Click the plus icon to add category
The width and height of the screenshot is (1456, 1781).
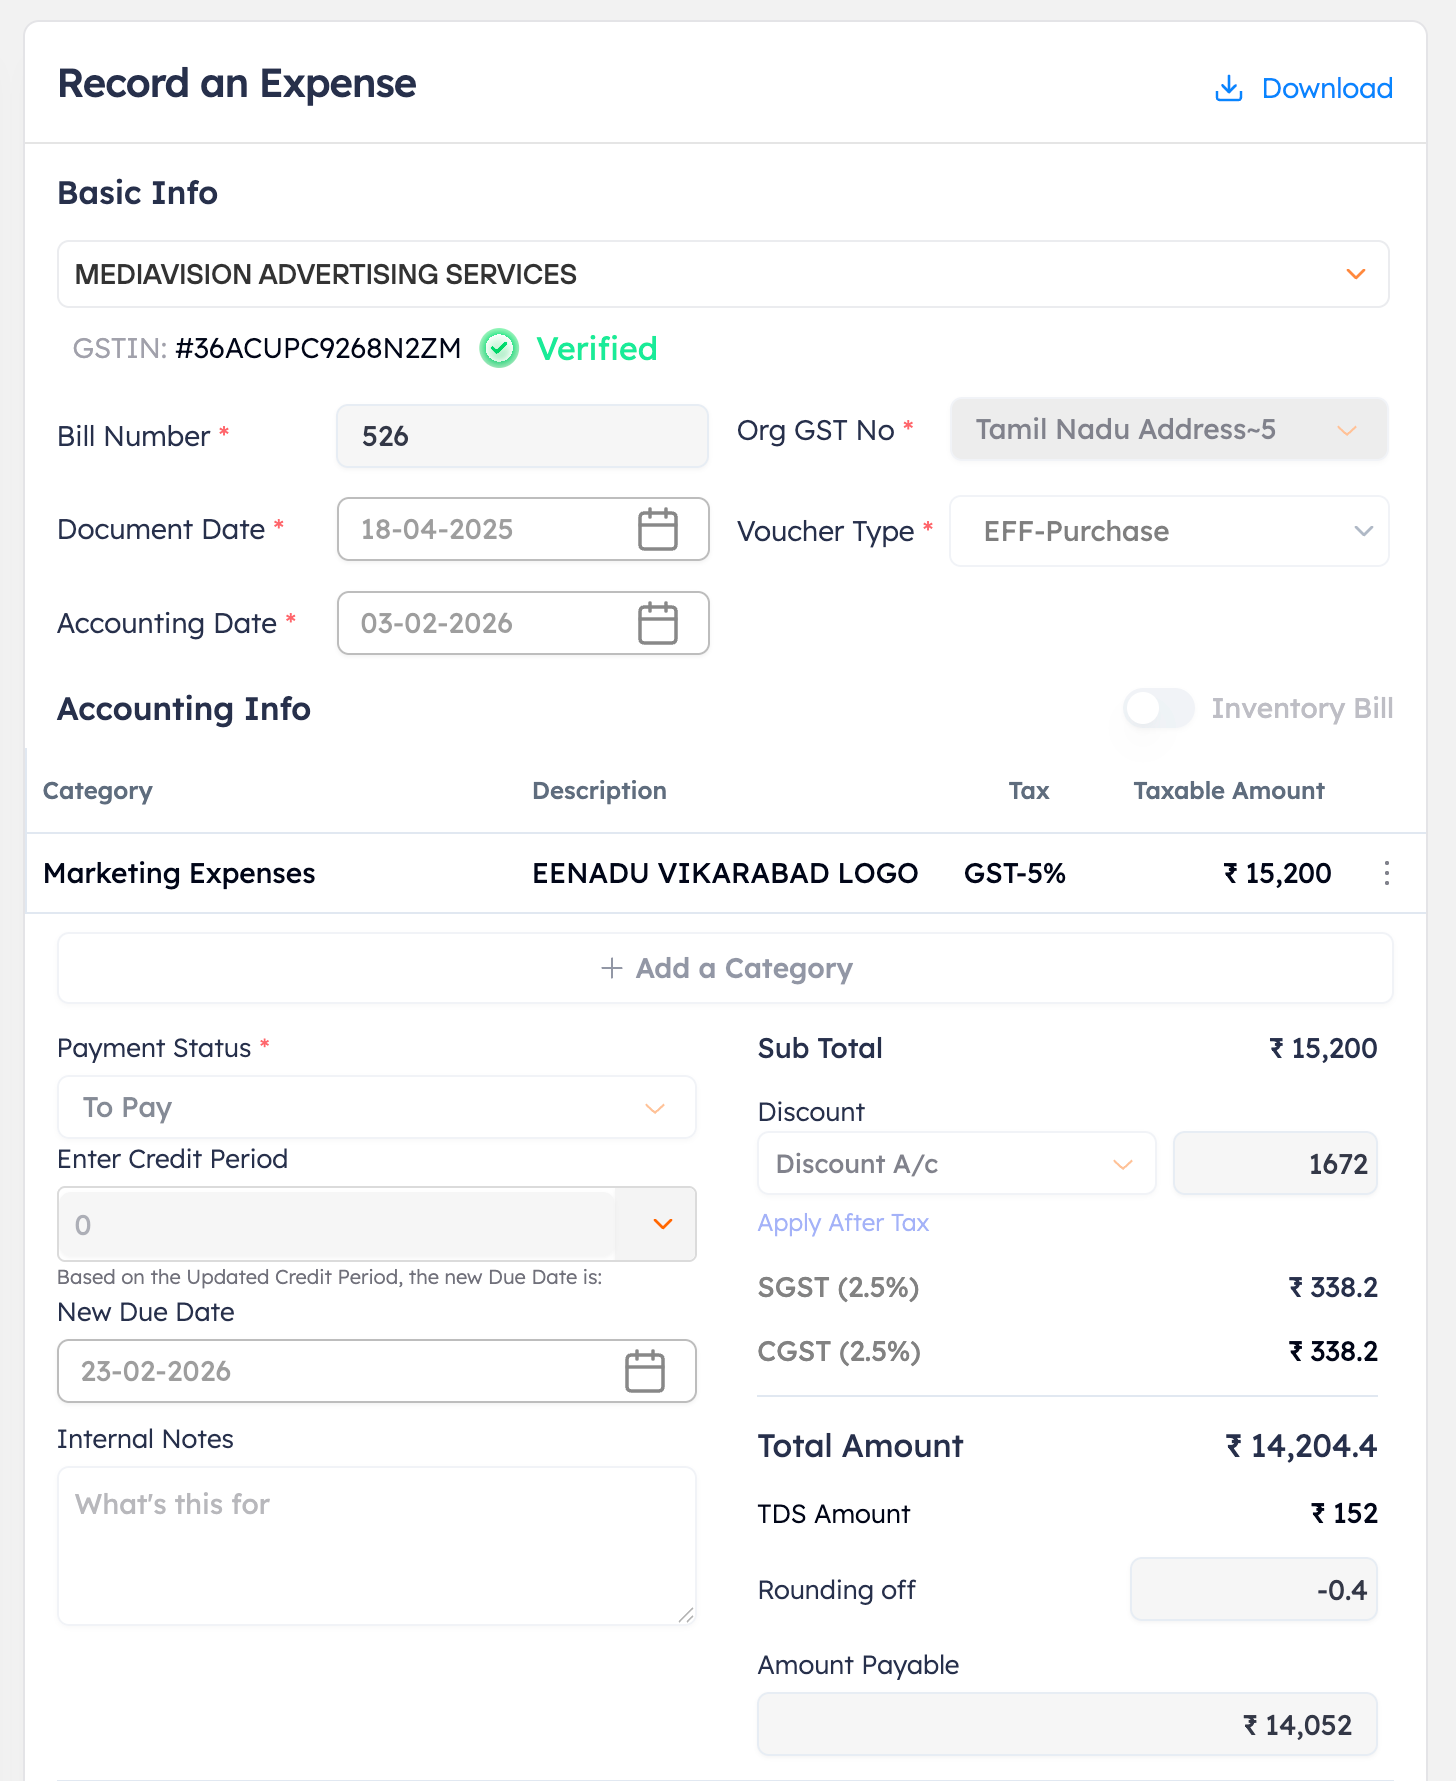point(611,968)
